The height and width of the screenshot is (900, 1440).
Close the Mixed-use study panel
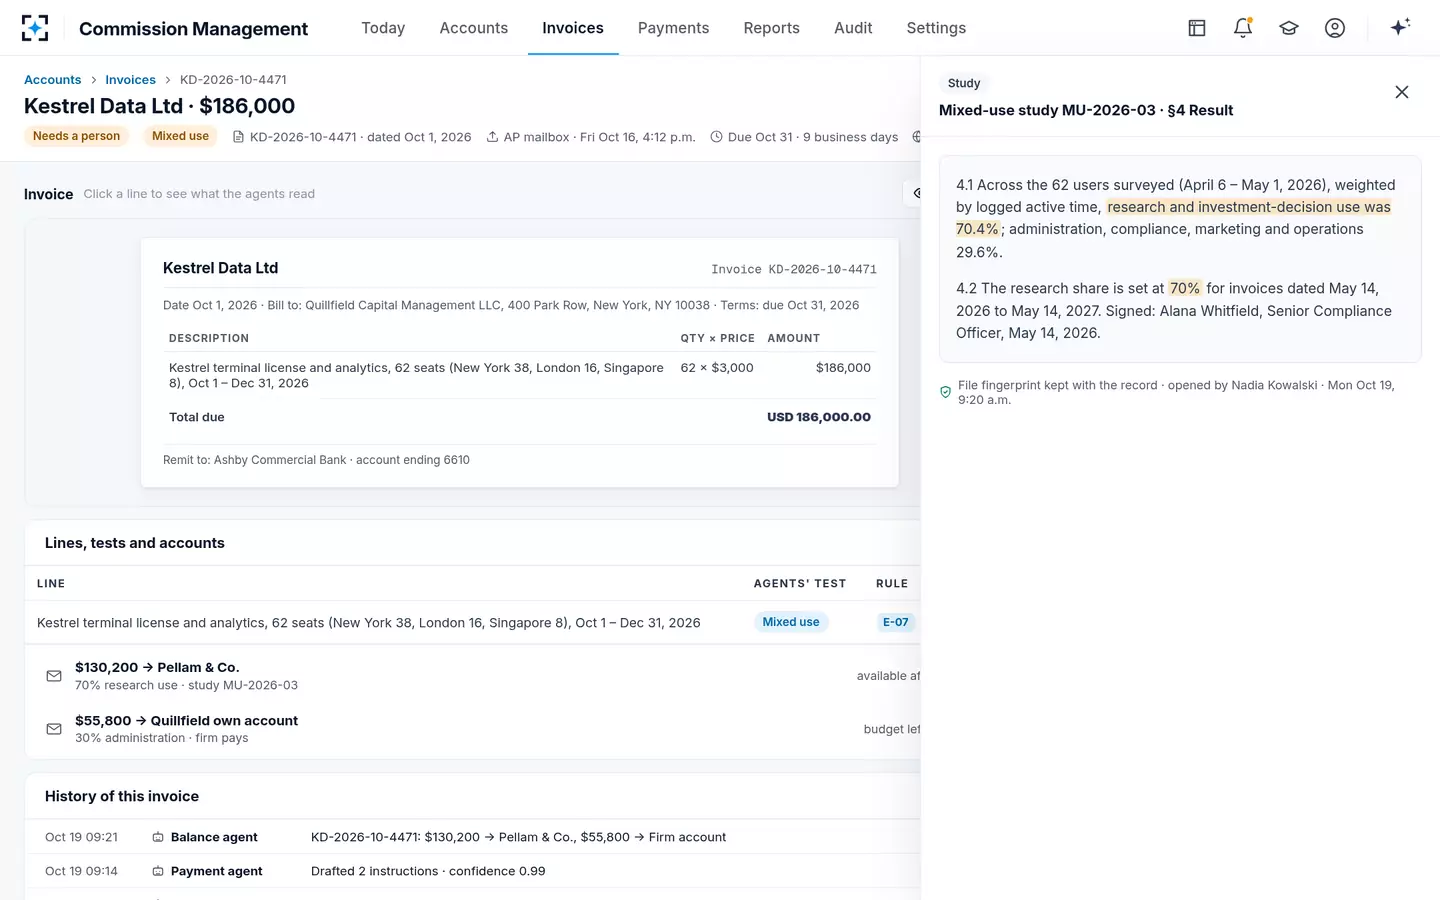1402,92
